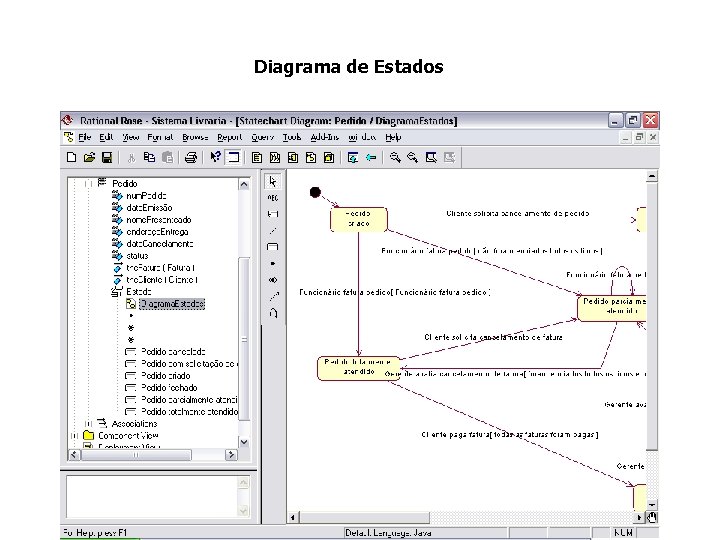Select the numPedido attribute in browser
The height and width of the screenshot is (540, 720).
coord(146,196)
